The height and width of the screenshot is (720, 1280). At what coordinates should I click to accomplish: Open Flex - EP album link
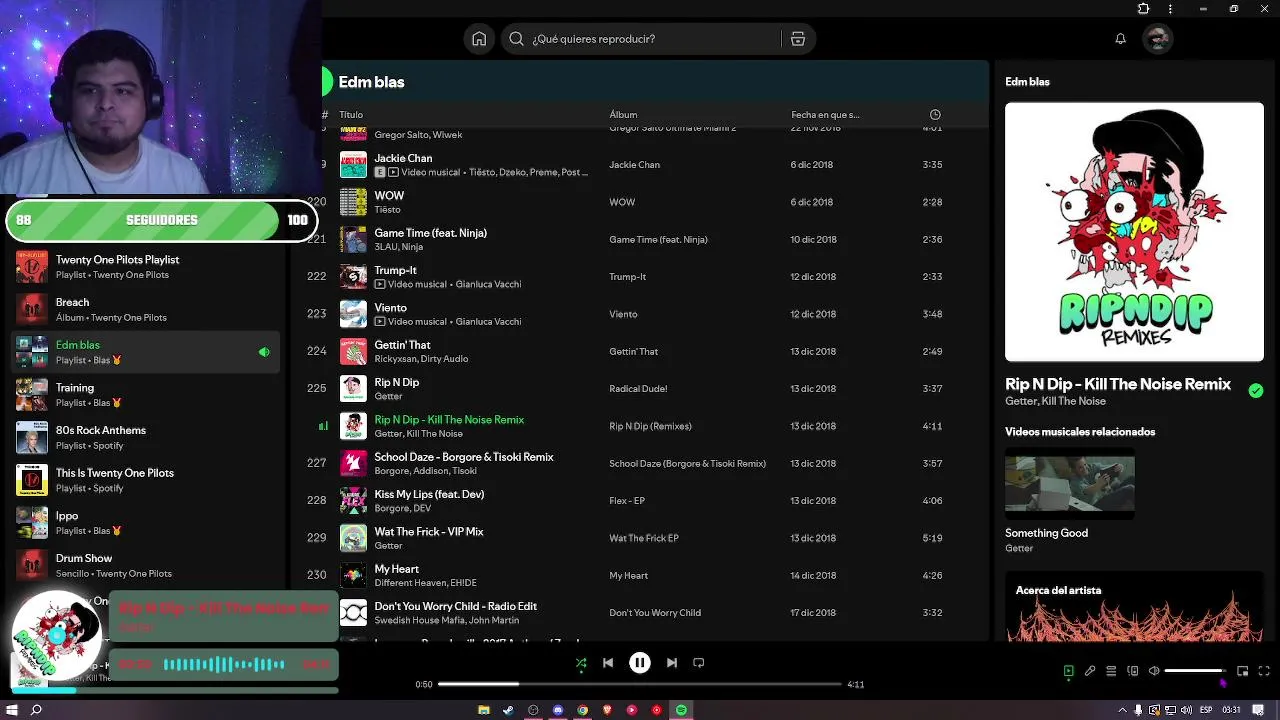[627, 501]
